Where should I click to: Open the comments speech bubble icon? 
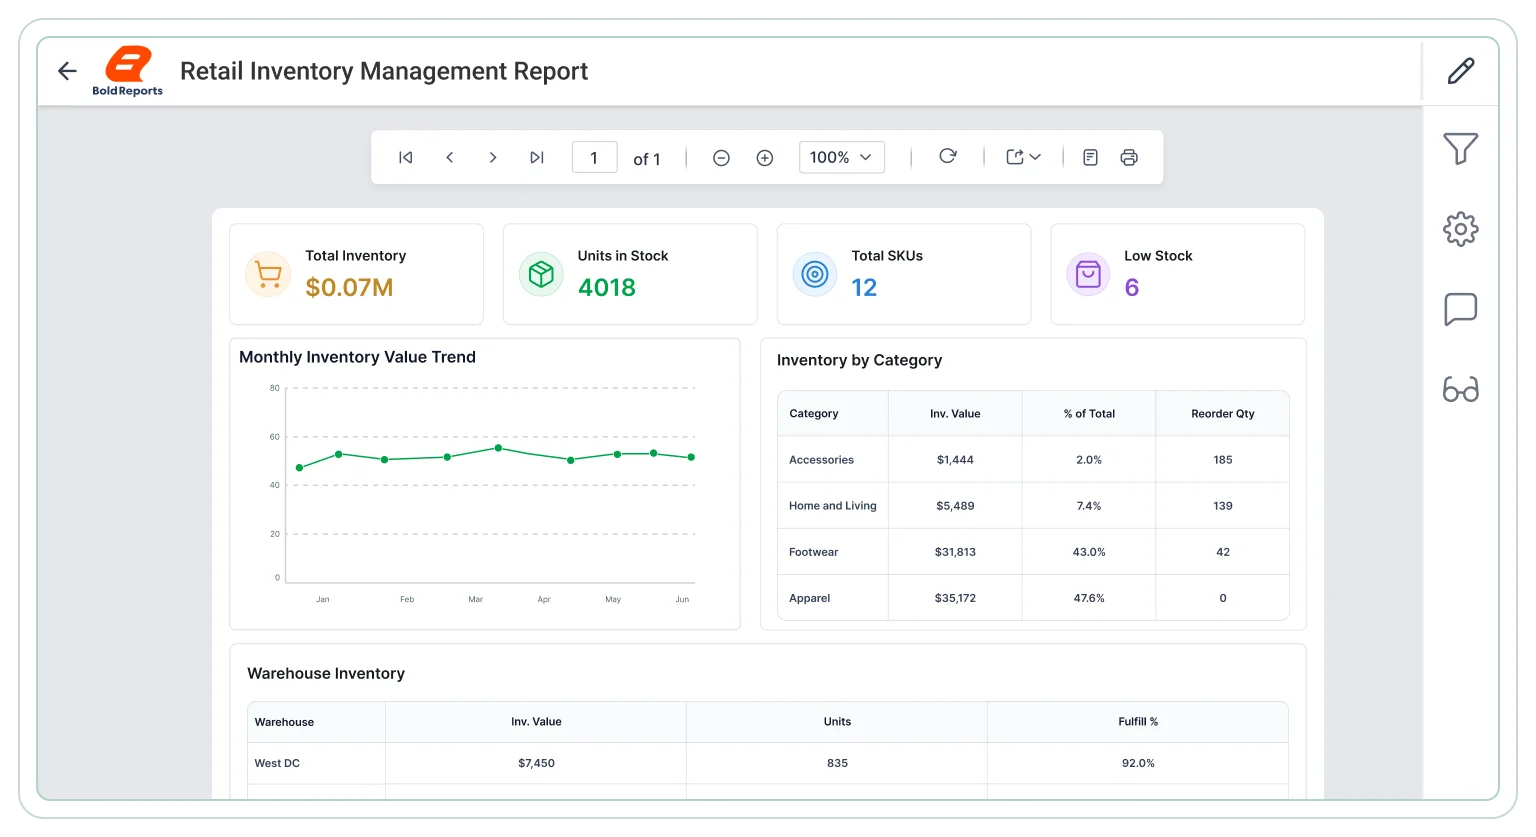(x=1461, y=309)
